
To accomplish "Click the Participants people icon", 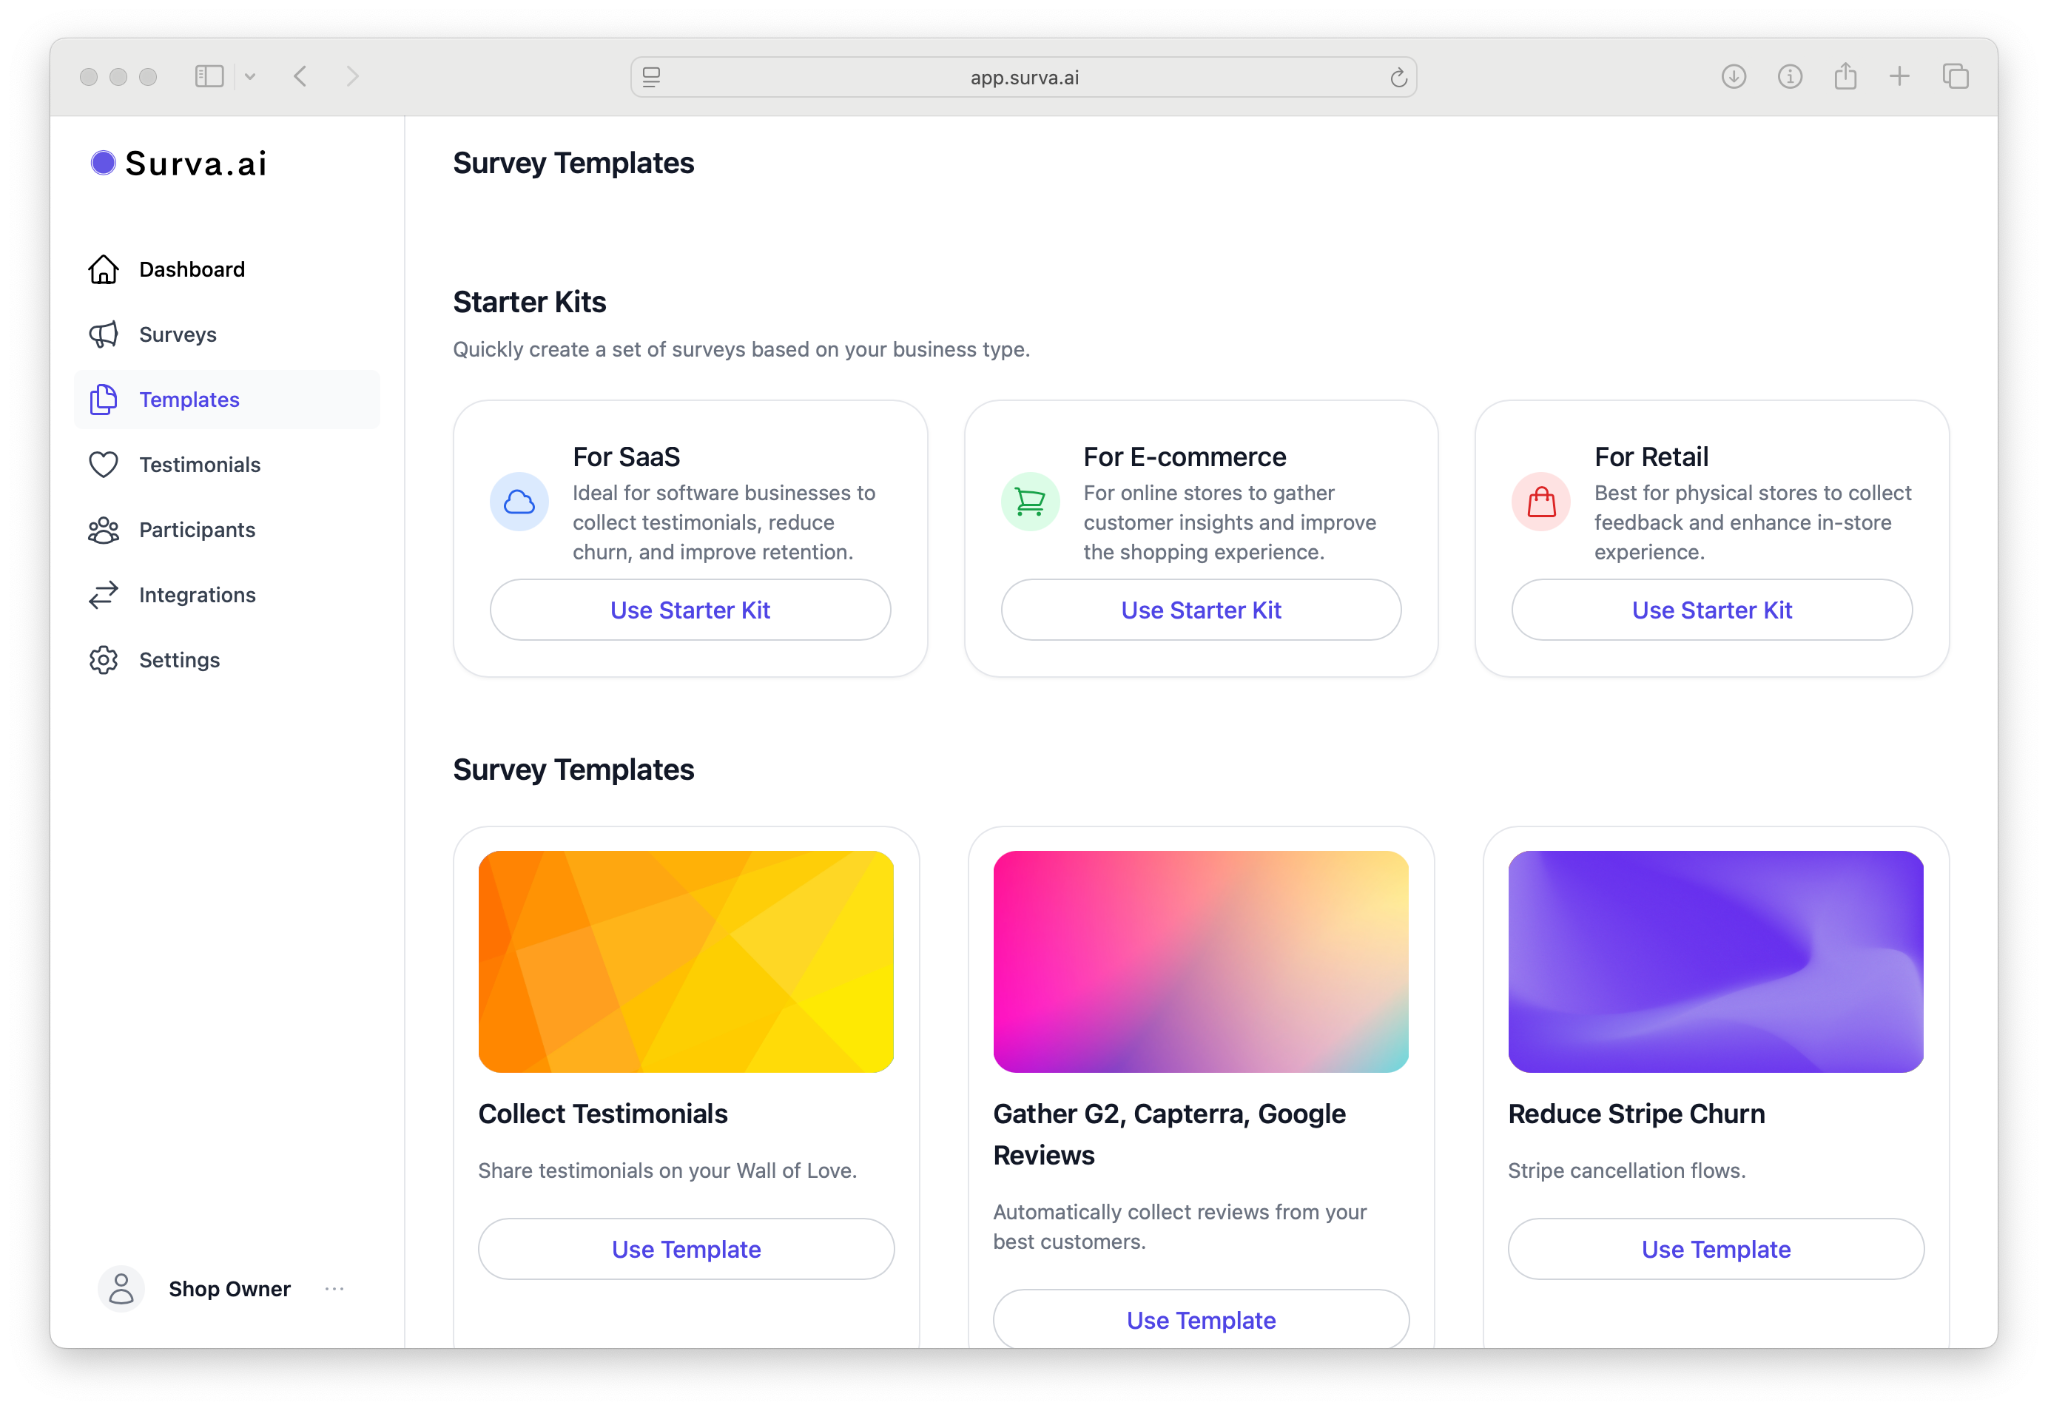I will tap(104, 530).
